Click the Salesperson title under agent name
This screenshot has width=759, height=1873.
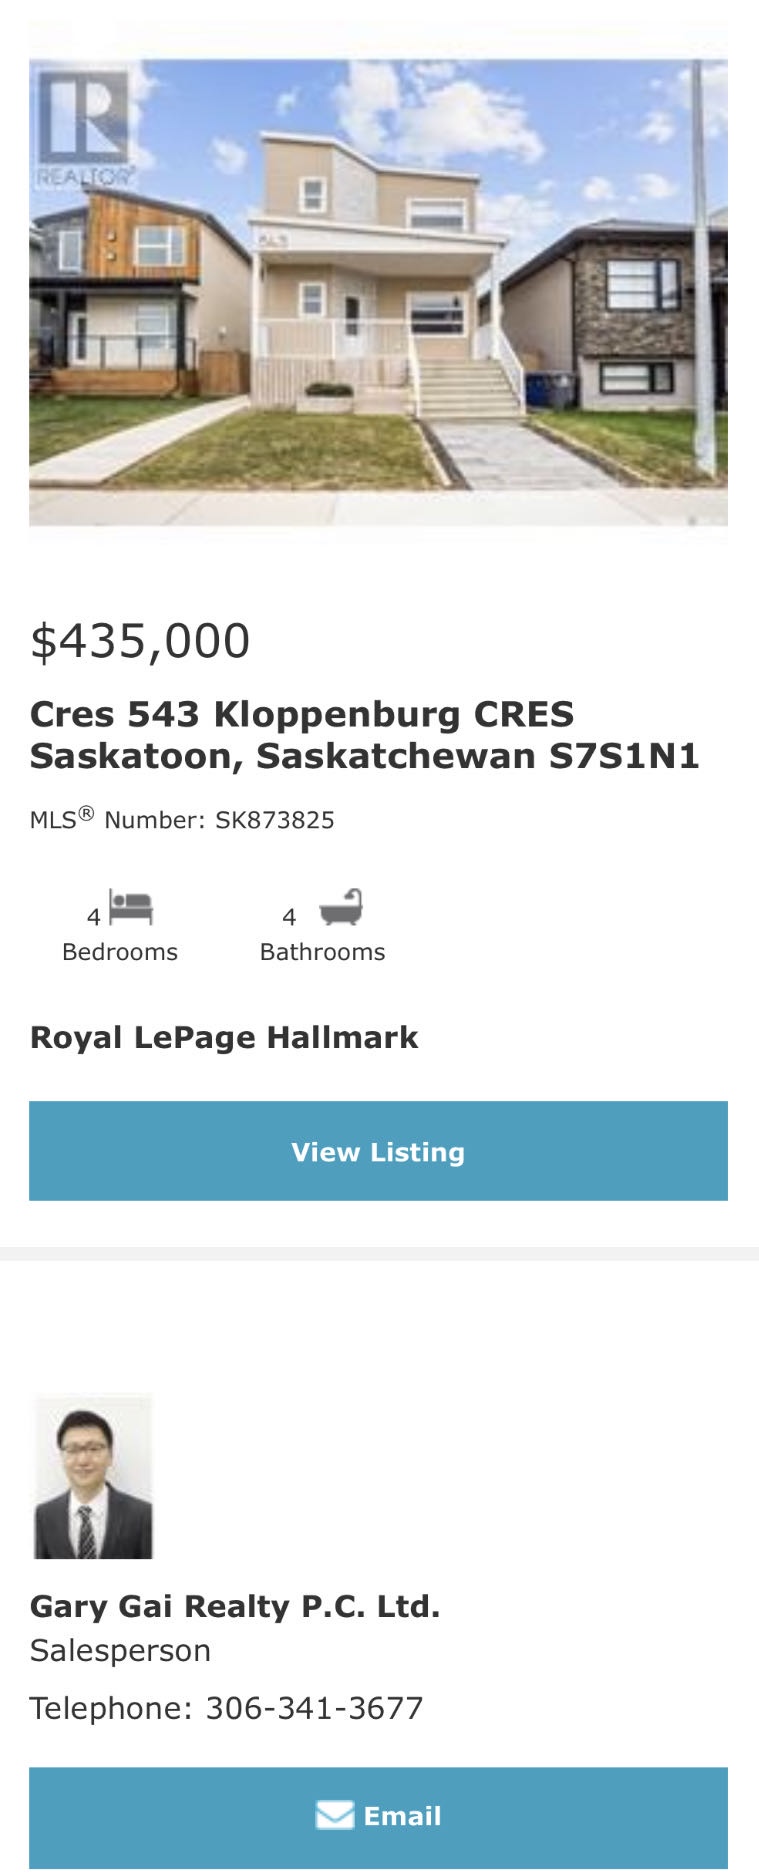pyautogui.click(x=120, y=1650)
